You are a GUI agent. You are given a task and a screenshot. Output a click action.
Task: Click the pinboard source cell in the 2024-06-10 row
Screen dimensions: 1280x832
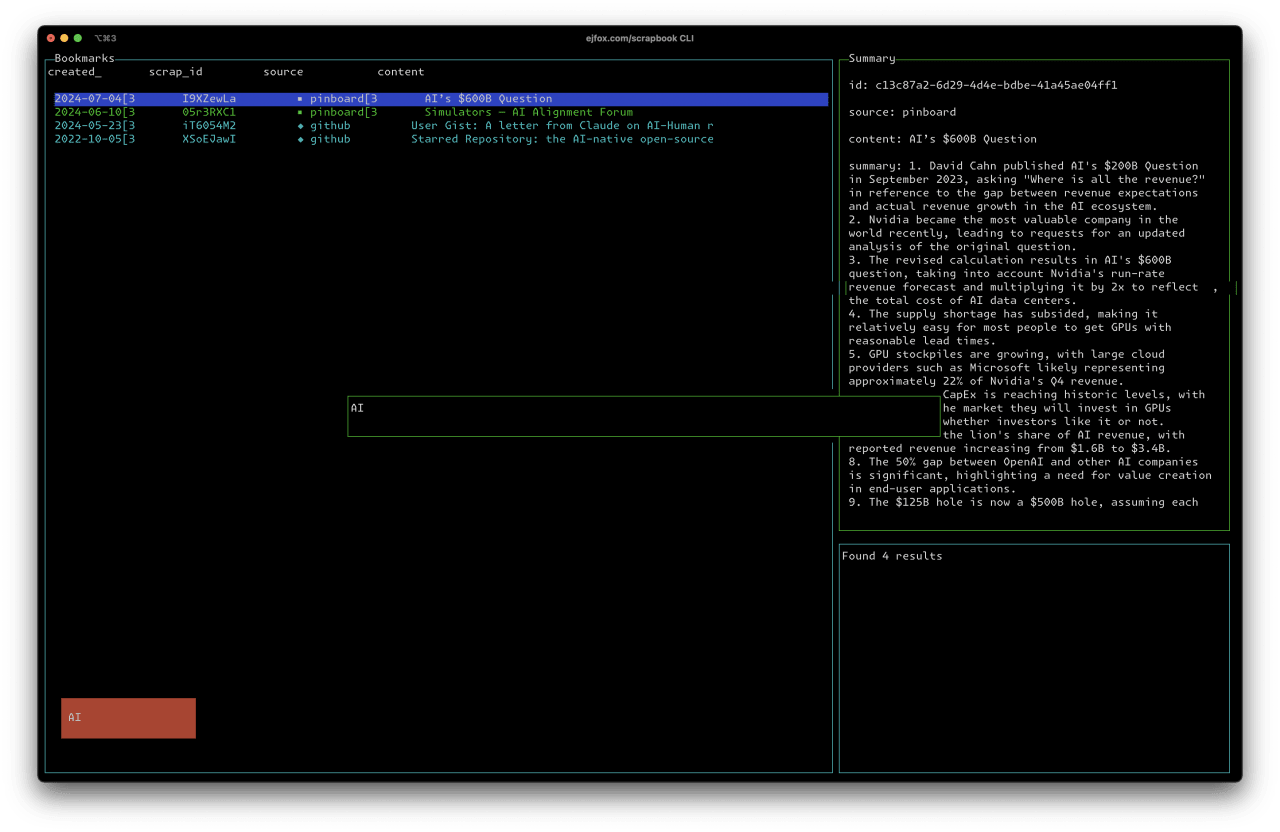coord(343,113)
